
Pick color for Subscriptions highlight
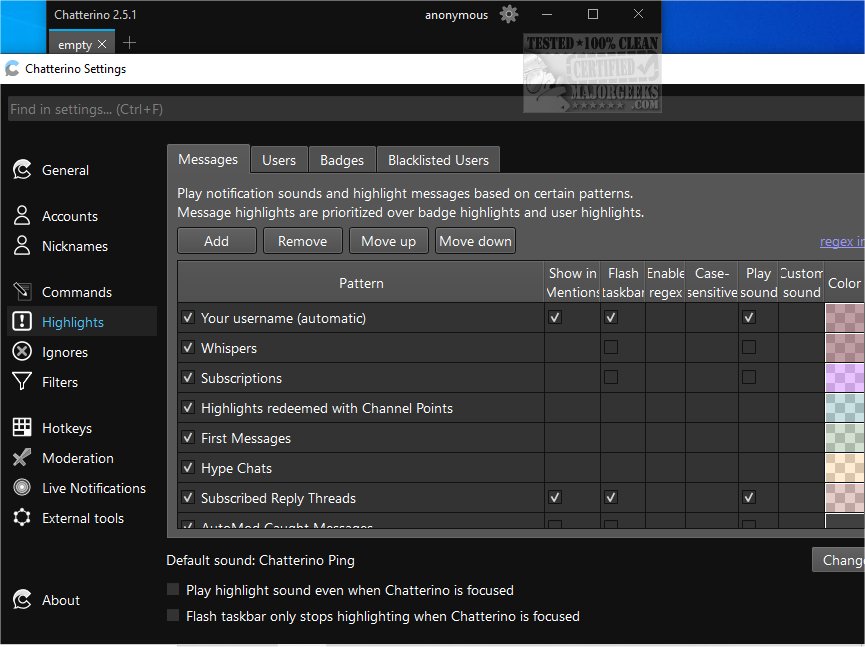click(x=845, y=377)
